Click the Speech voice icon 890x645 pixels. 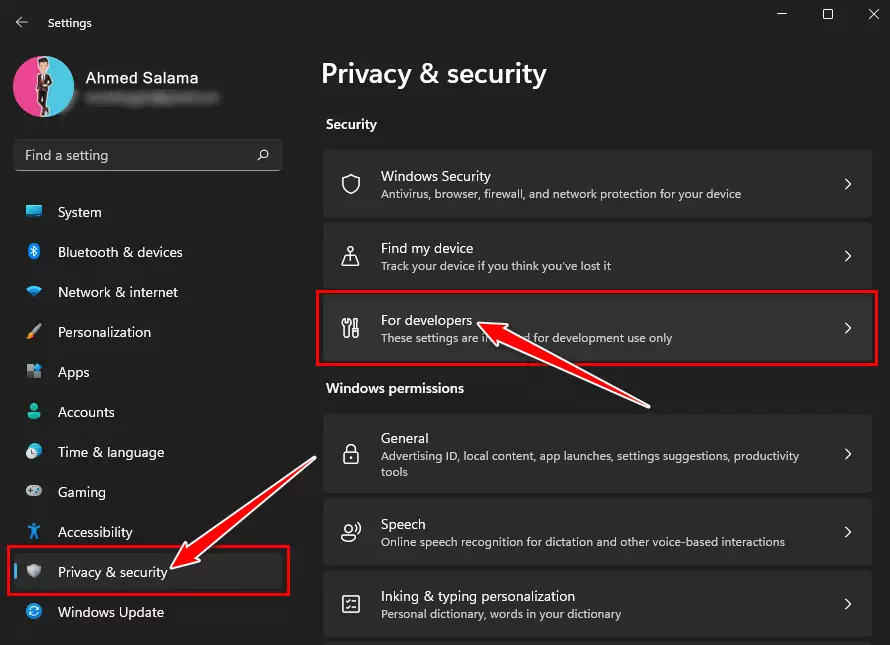point(351,532)
